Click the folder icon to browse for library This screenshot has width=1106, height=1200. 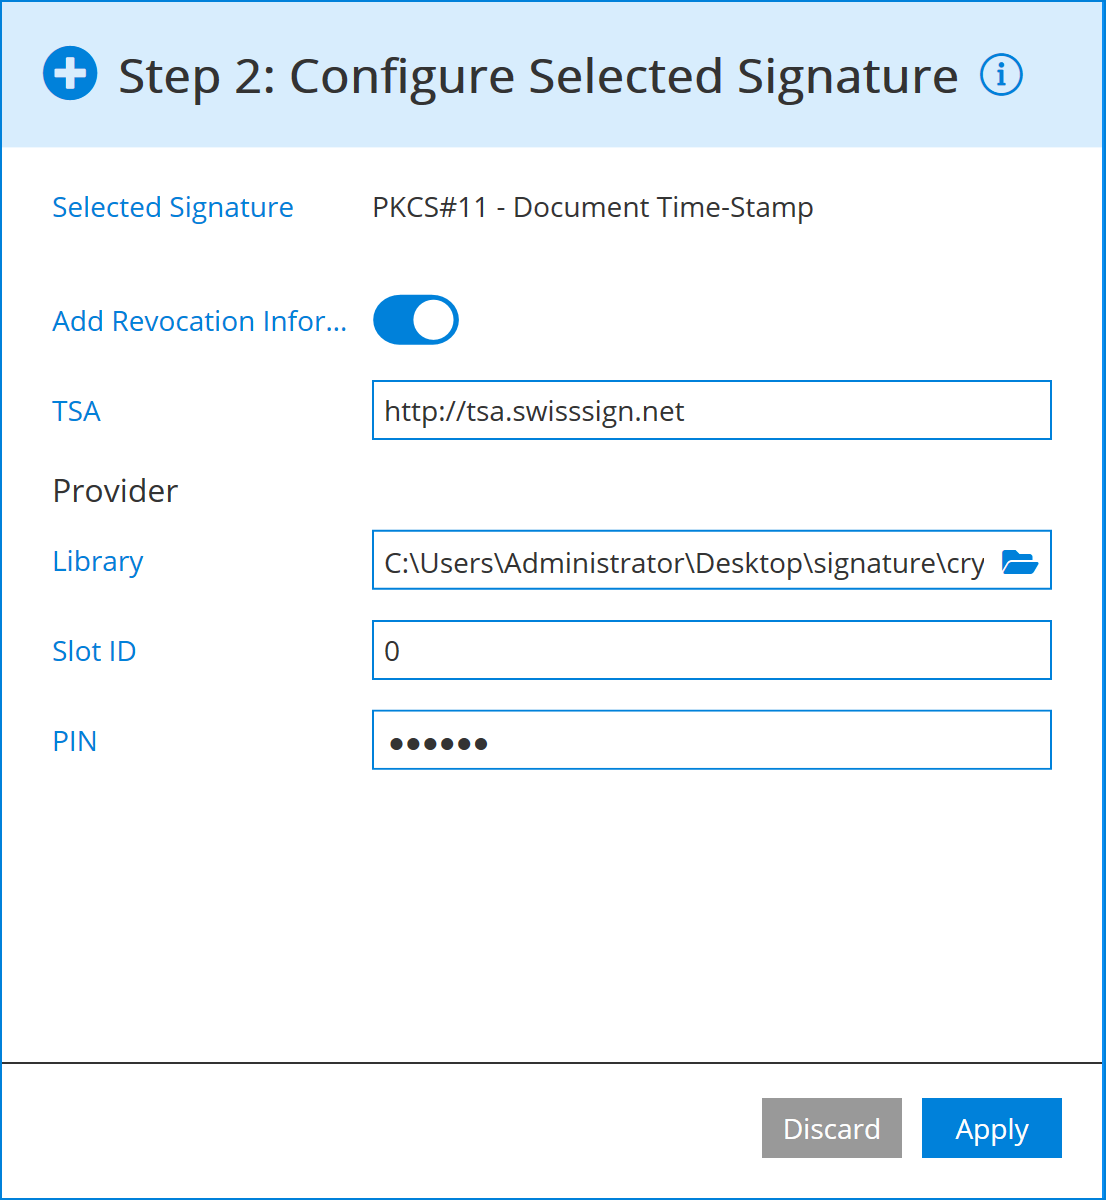pos(1019,560)
